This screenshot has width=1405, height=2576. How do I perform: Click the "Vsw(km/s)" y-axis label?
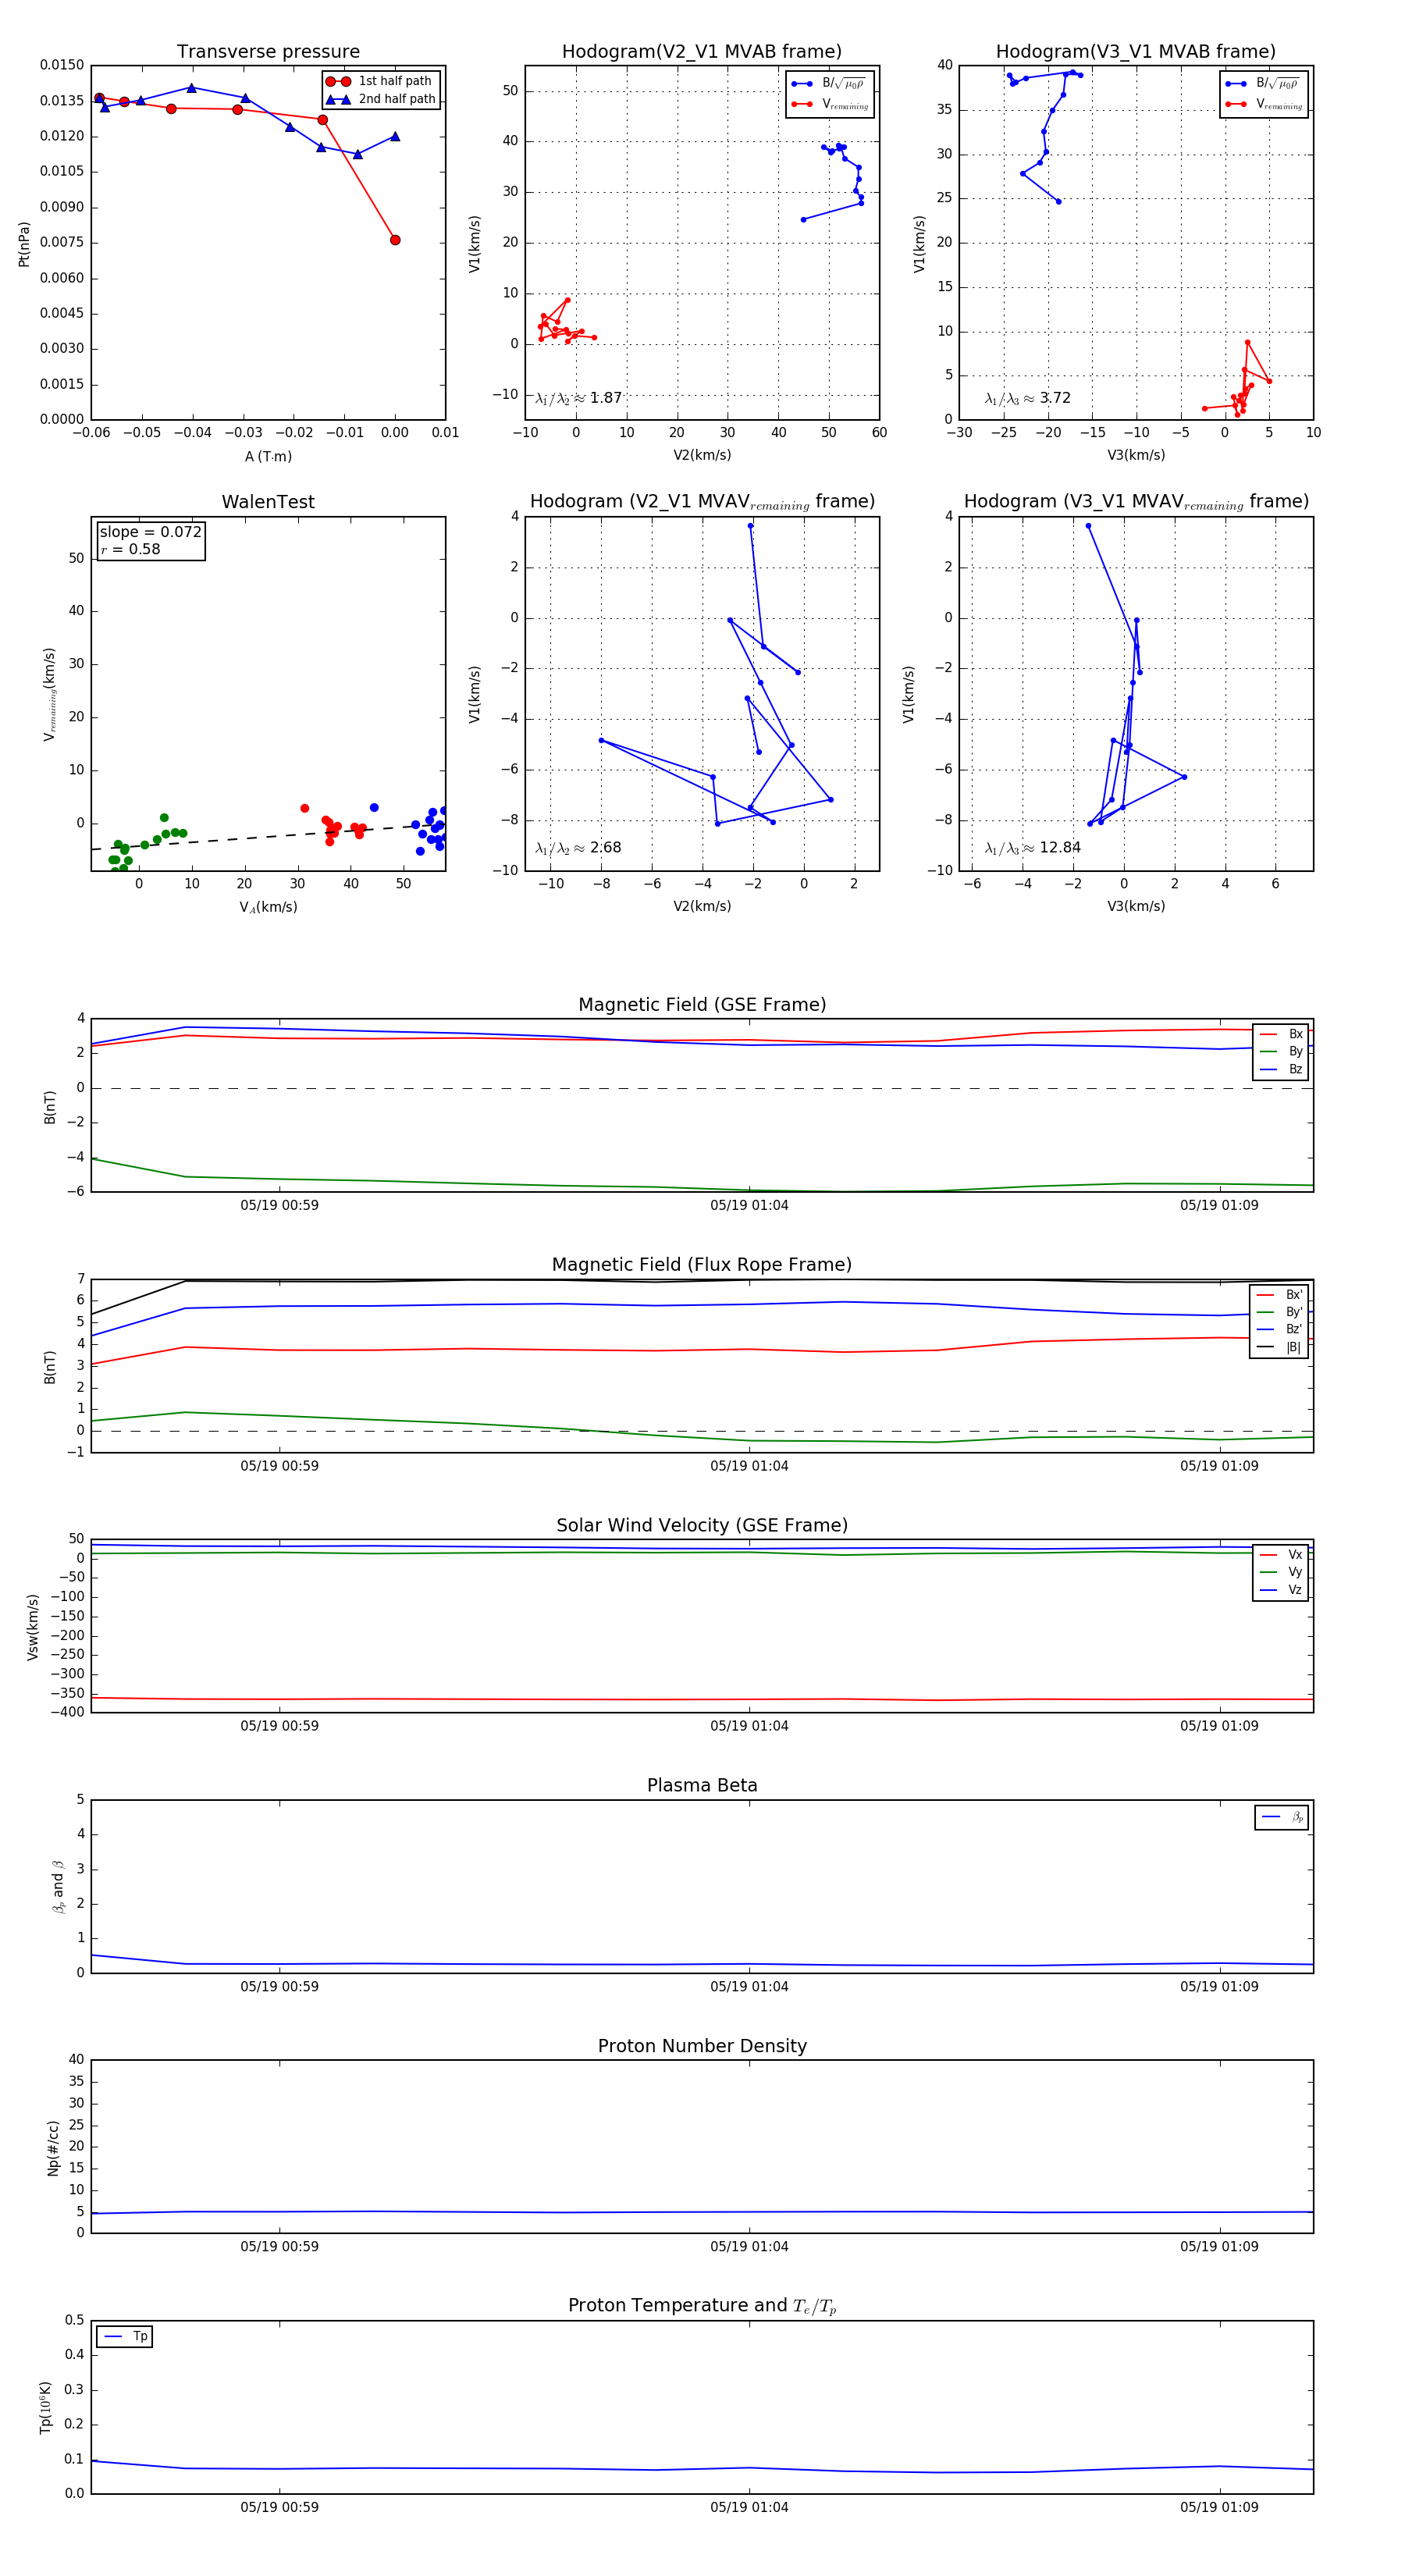click(x=33, y=1627)
